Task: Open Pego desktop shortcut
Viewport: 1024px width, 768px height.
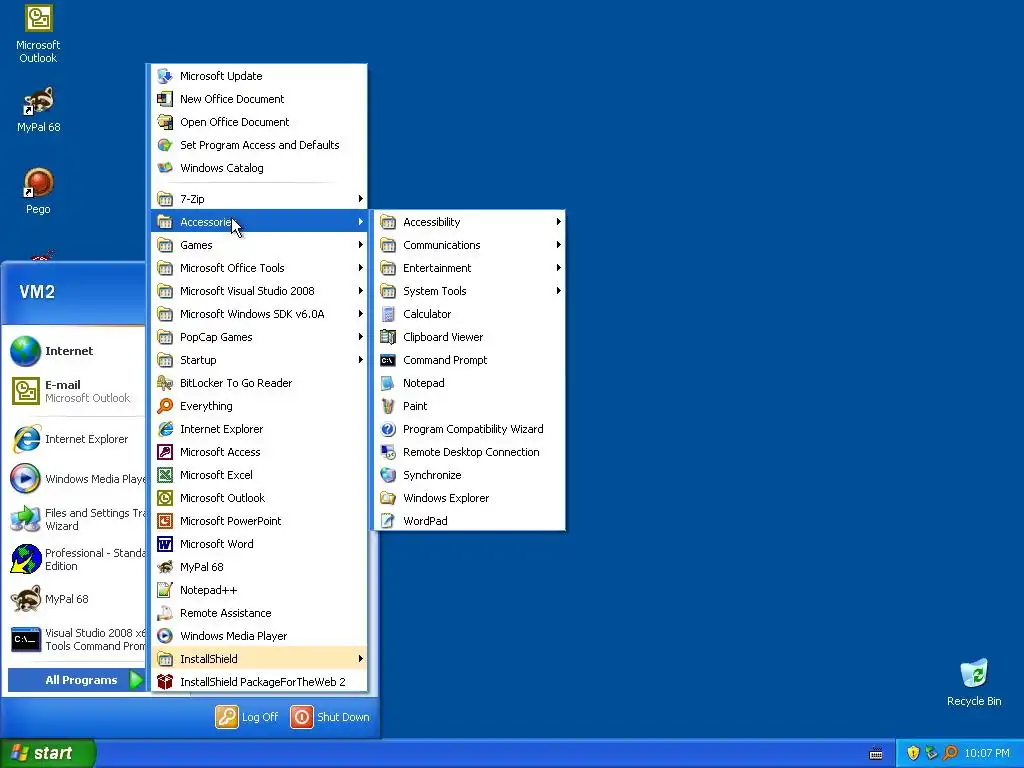Action: click(x=38, y=191)
